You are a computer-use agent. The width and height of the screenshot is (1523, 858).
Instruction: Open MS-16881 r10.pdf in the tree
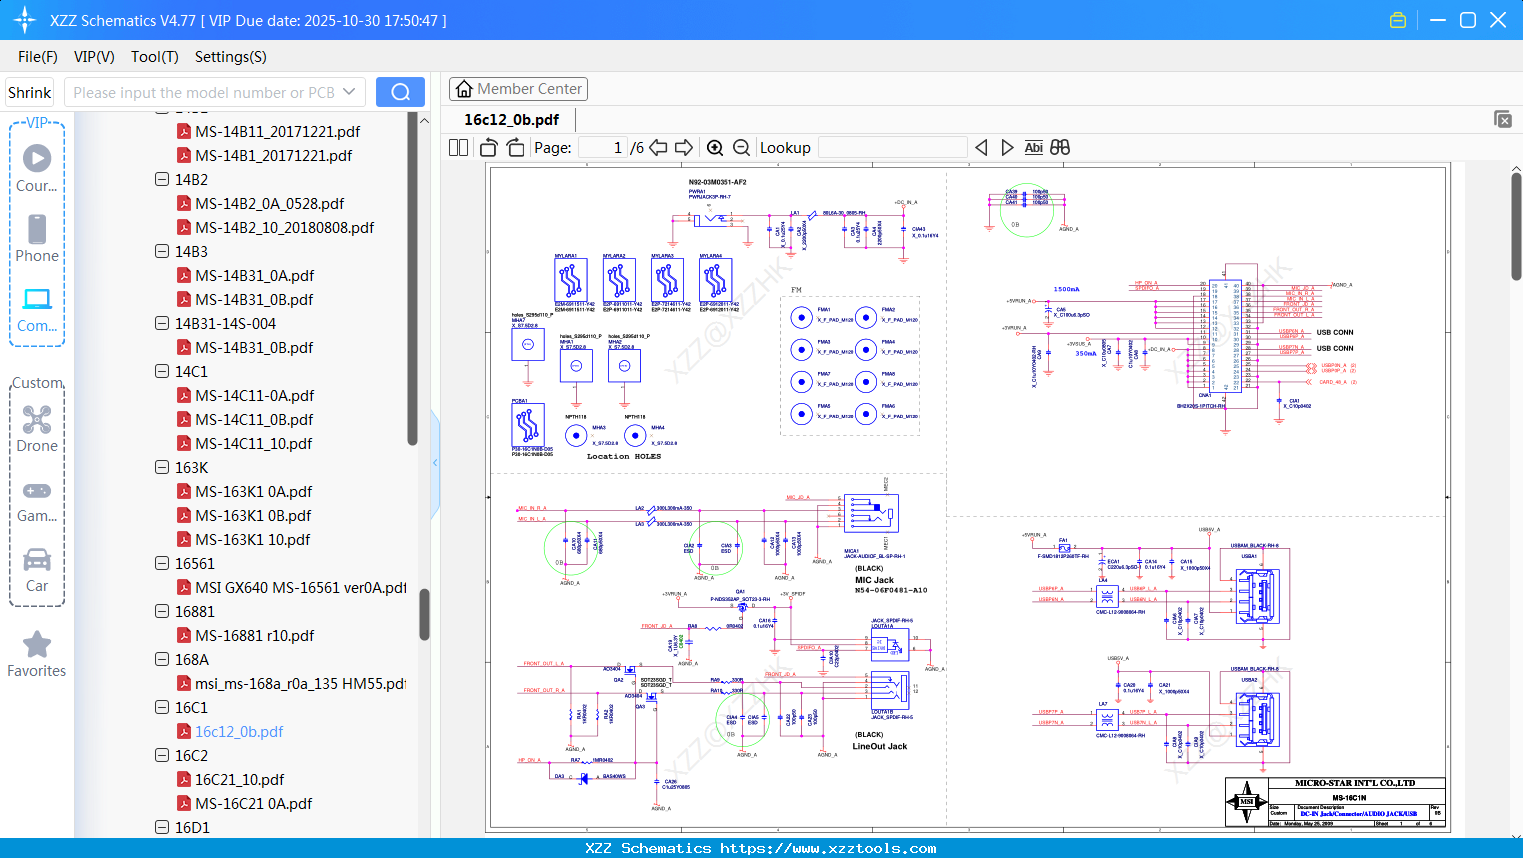tap(254, 636)
